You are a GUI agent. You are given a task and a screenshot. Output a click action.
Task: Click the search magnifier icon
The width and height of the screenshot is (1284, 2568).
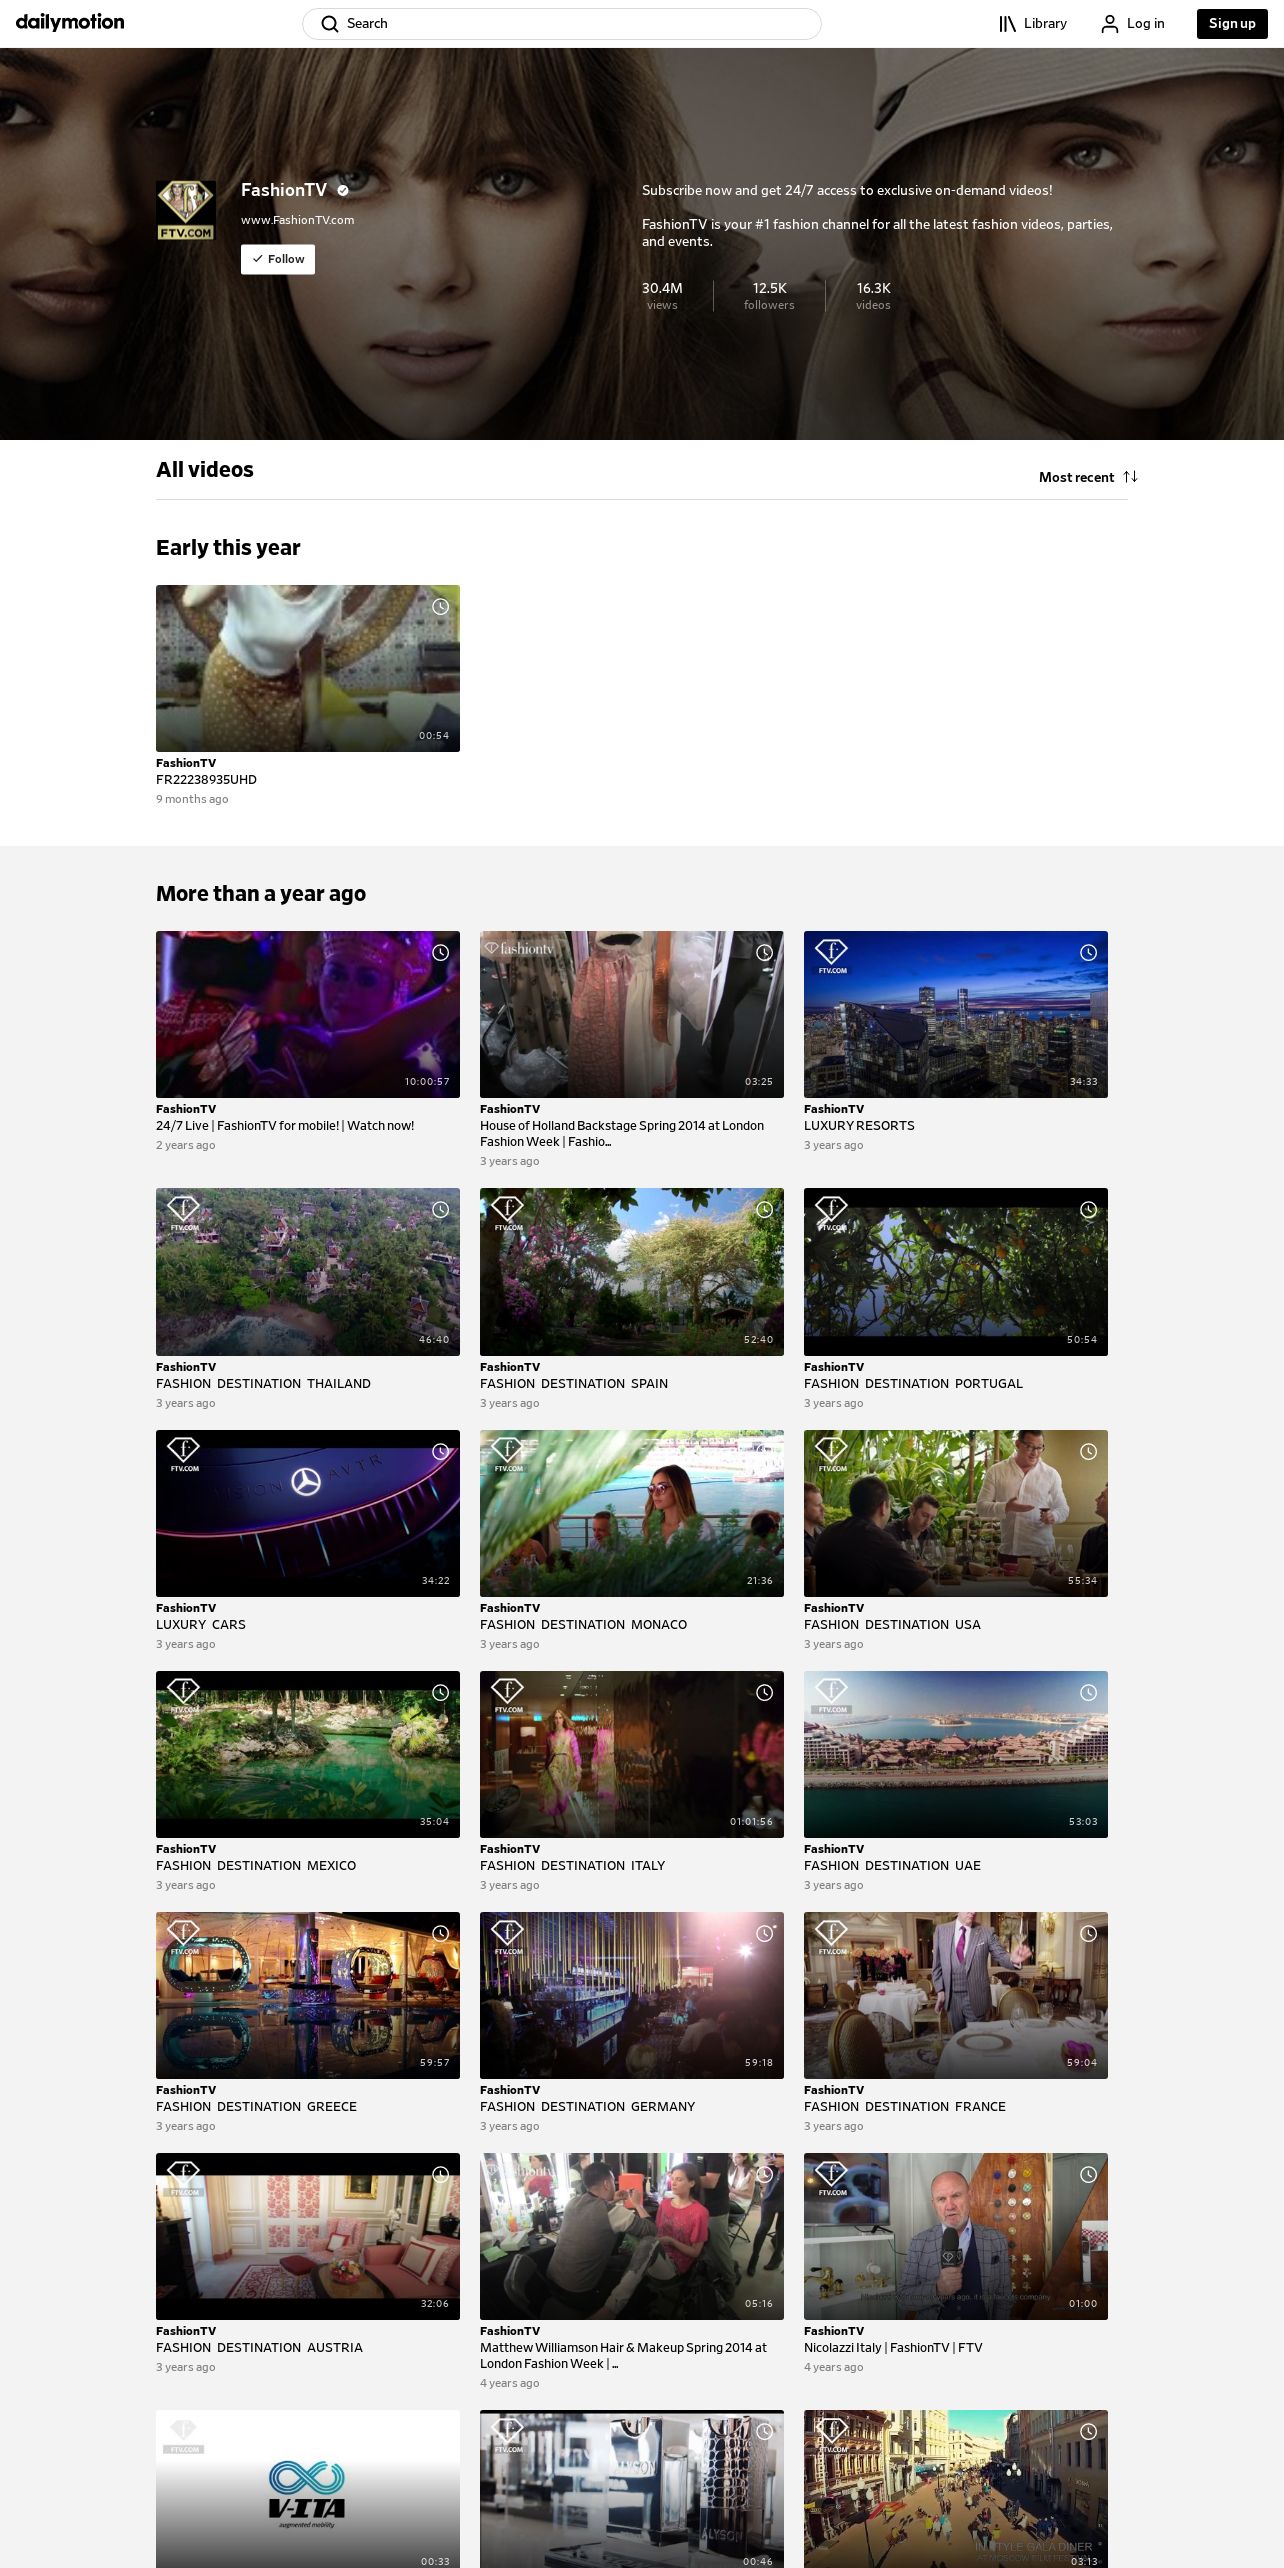[329, 24]
